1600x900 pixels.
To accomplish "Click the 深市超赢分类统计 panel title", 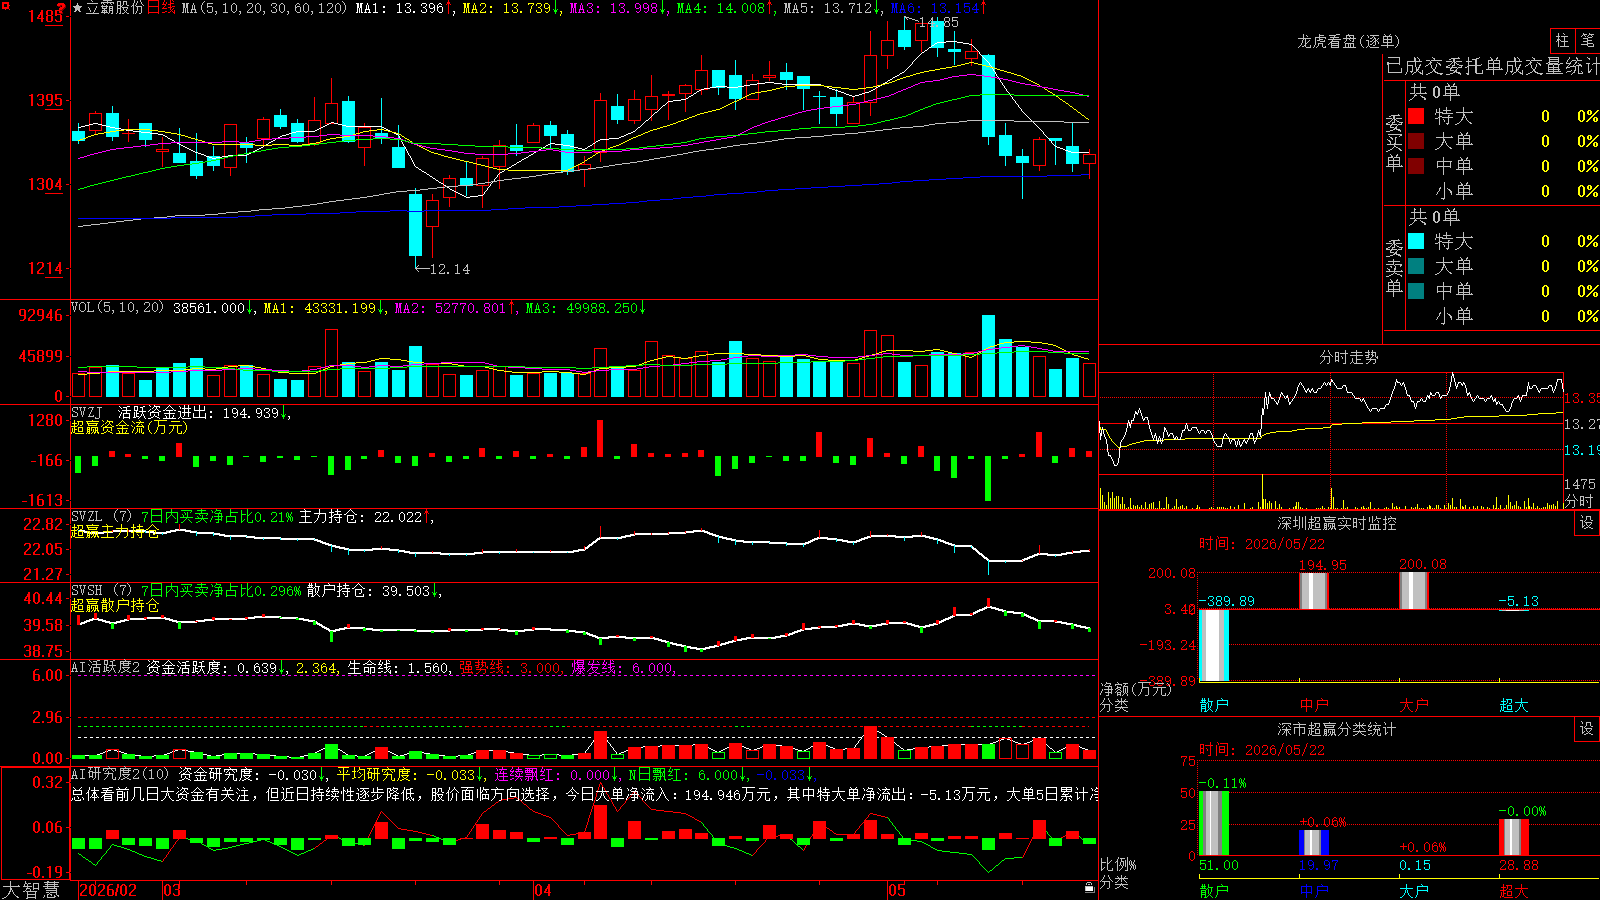I will [1336, 729].
